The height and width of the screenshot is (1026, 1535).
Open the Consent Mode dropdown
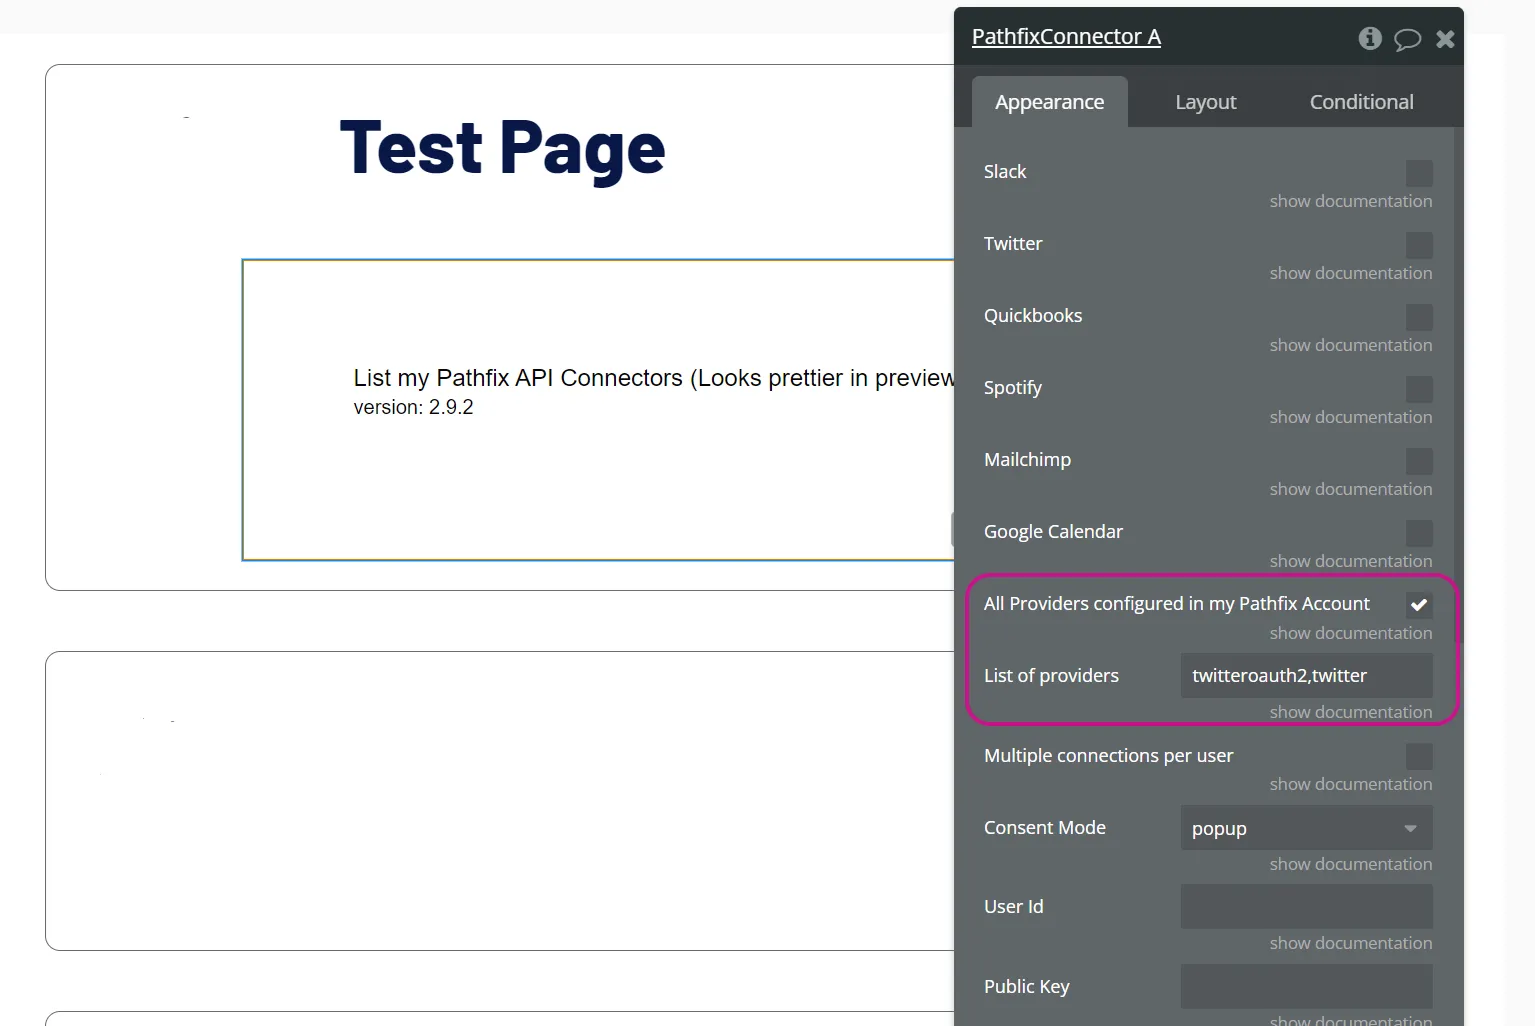1306,828
